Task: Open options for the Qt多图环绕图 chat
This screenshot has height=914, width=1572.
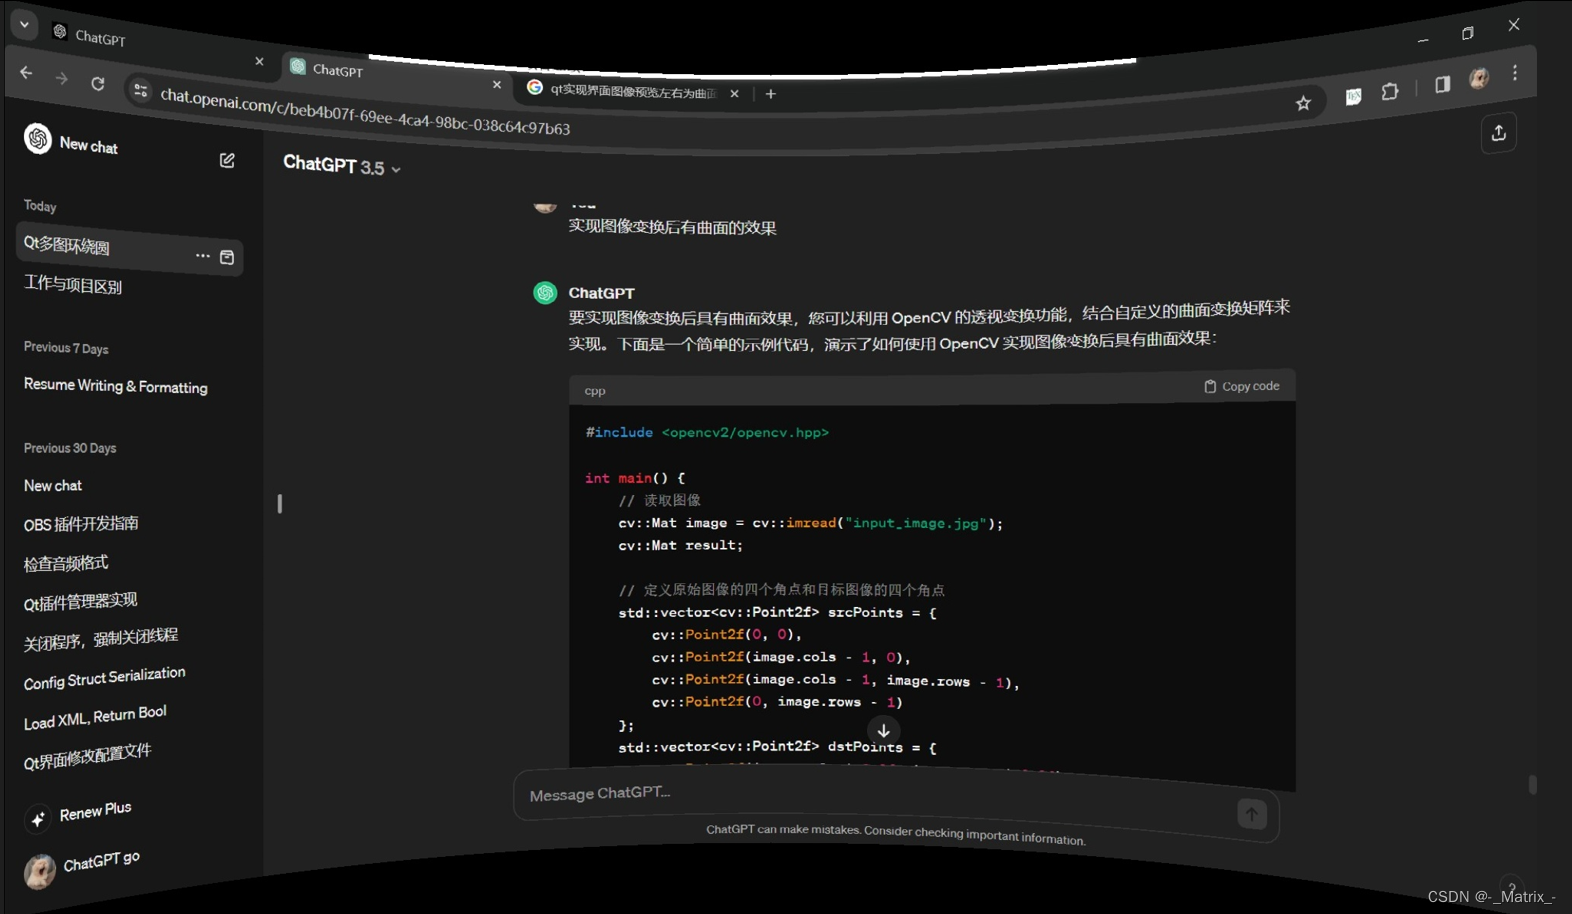Action: 202,256
